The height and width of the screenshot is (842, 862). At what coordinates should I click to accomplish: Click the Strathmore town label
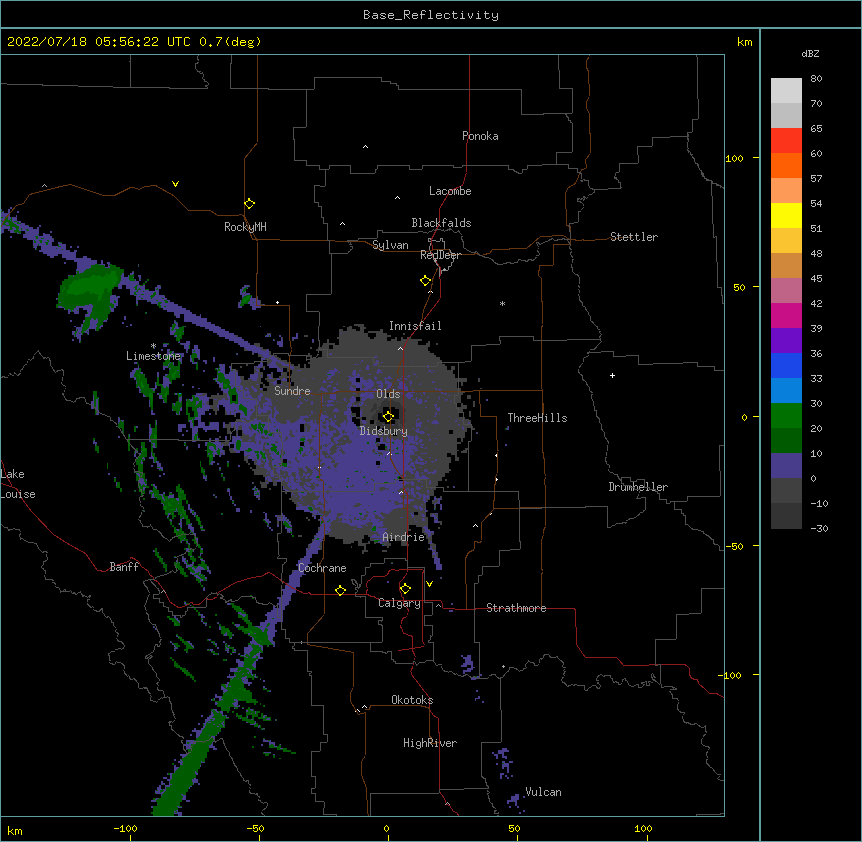click(x=516, y=608)
